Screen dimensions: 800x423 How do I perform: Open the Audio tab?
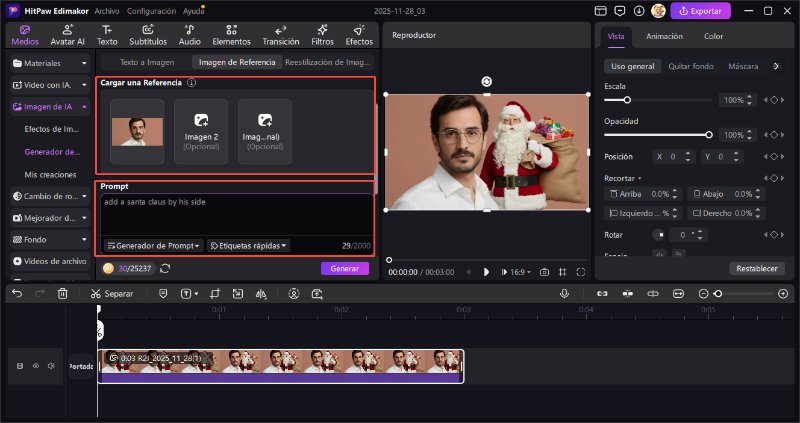point(189,35)
